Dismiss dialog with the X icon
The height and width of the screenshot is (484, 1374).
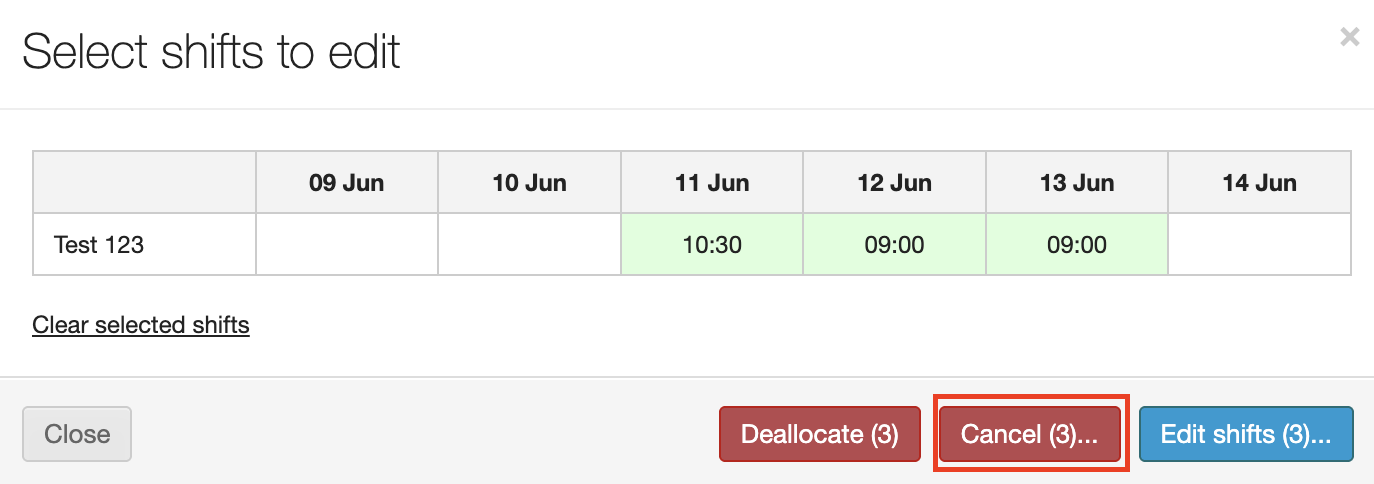tap(1349, 38)
